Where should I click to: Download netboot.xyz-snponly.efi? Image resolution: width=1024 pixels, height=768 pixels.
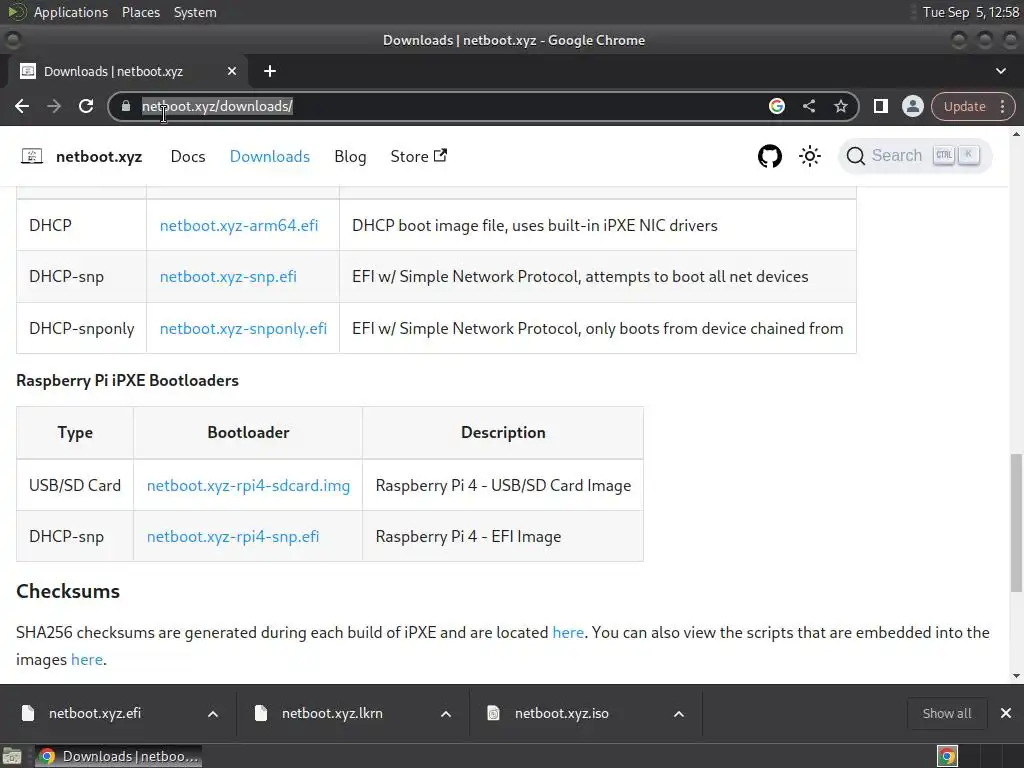243,328
